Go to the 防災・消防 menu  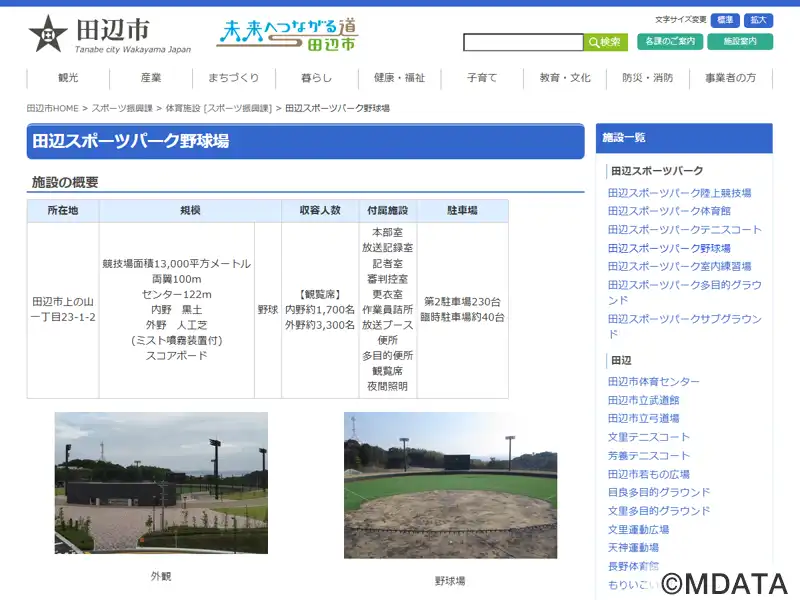tap(647, 78)
